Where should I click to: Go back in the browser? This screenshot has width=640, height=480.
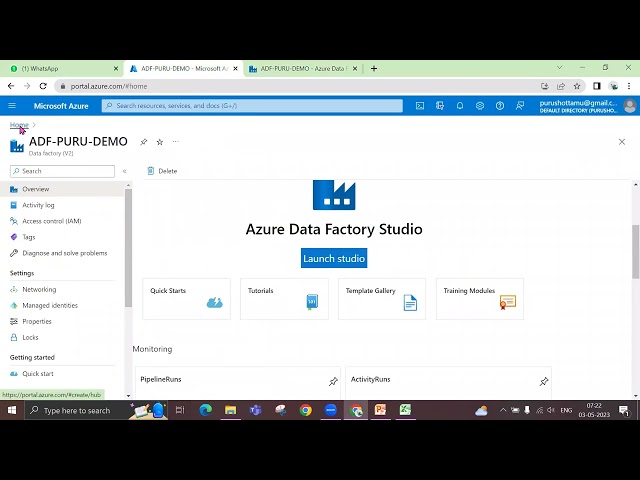11,86
